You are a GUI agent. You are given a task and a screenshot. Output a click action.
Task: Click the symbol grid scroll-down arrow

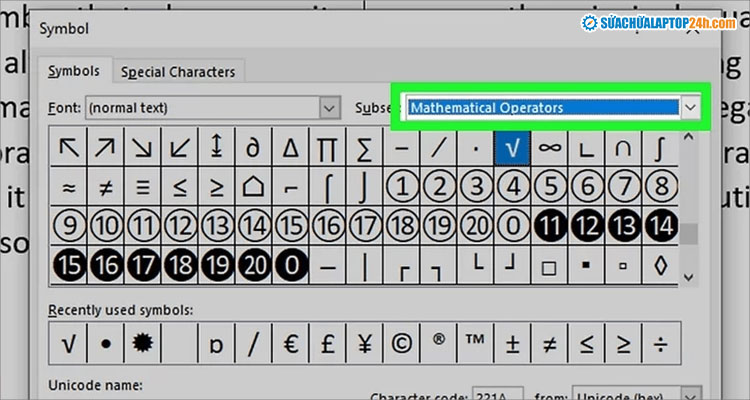[688, 277]
